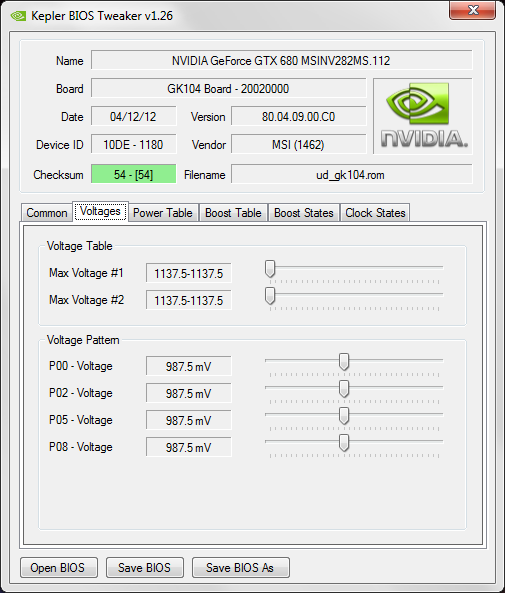This screenshot has width=505, height=593.
Task: Click the Max Voltage #1 value field
Action: pyautogui.click(x=189, y=273)
